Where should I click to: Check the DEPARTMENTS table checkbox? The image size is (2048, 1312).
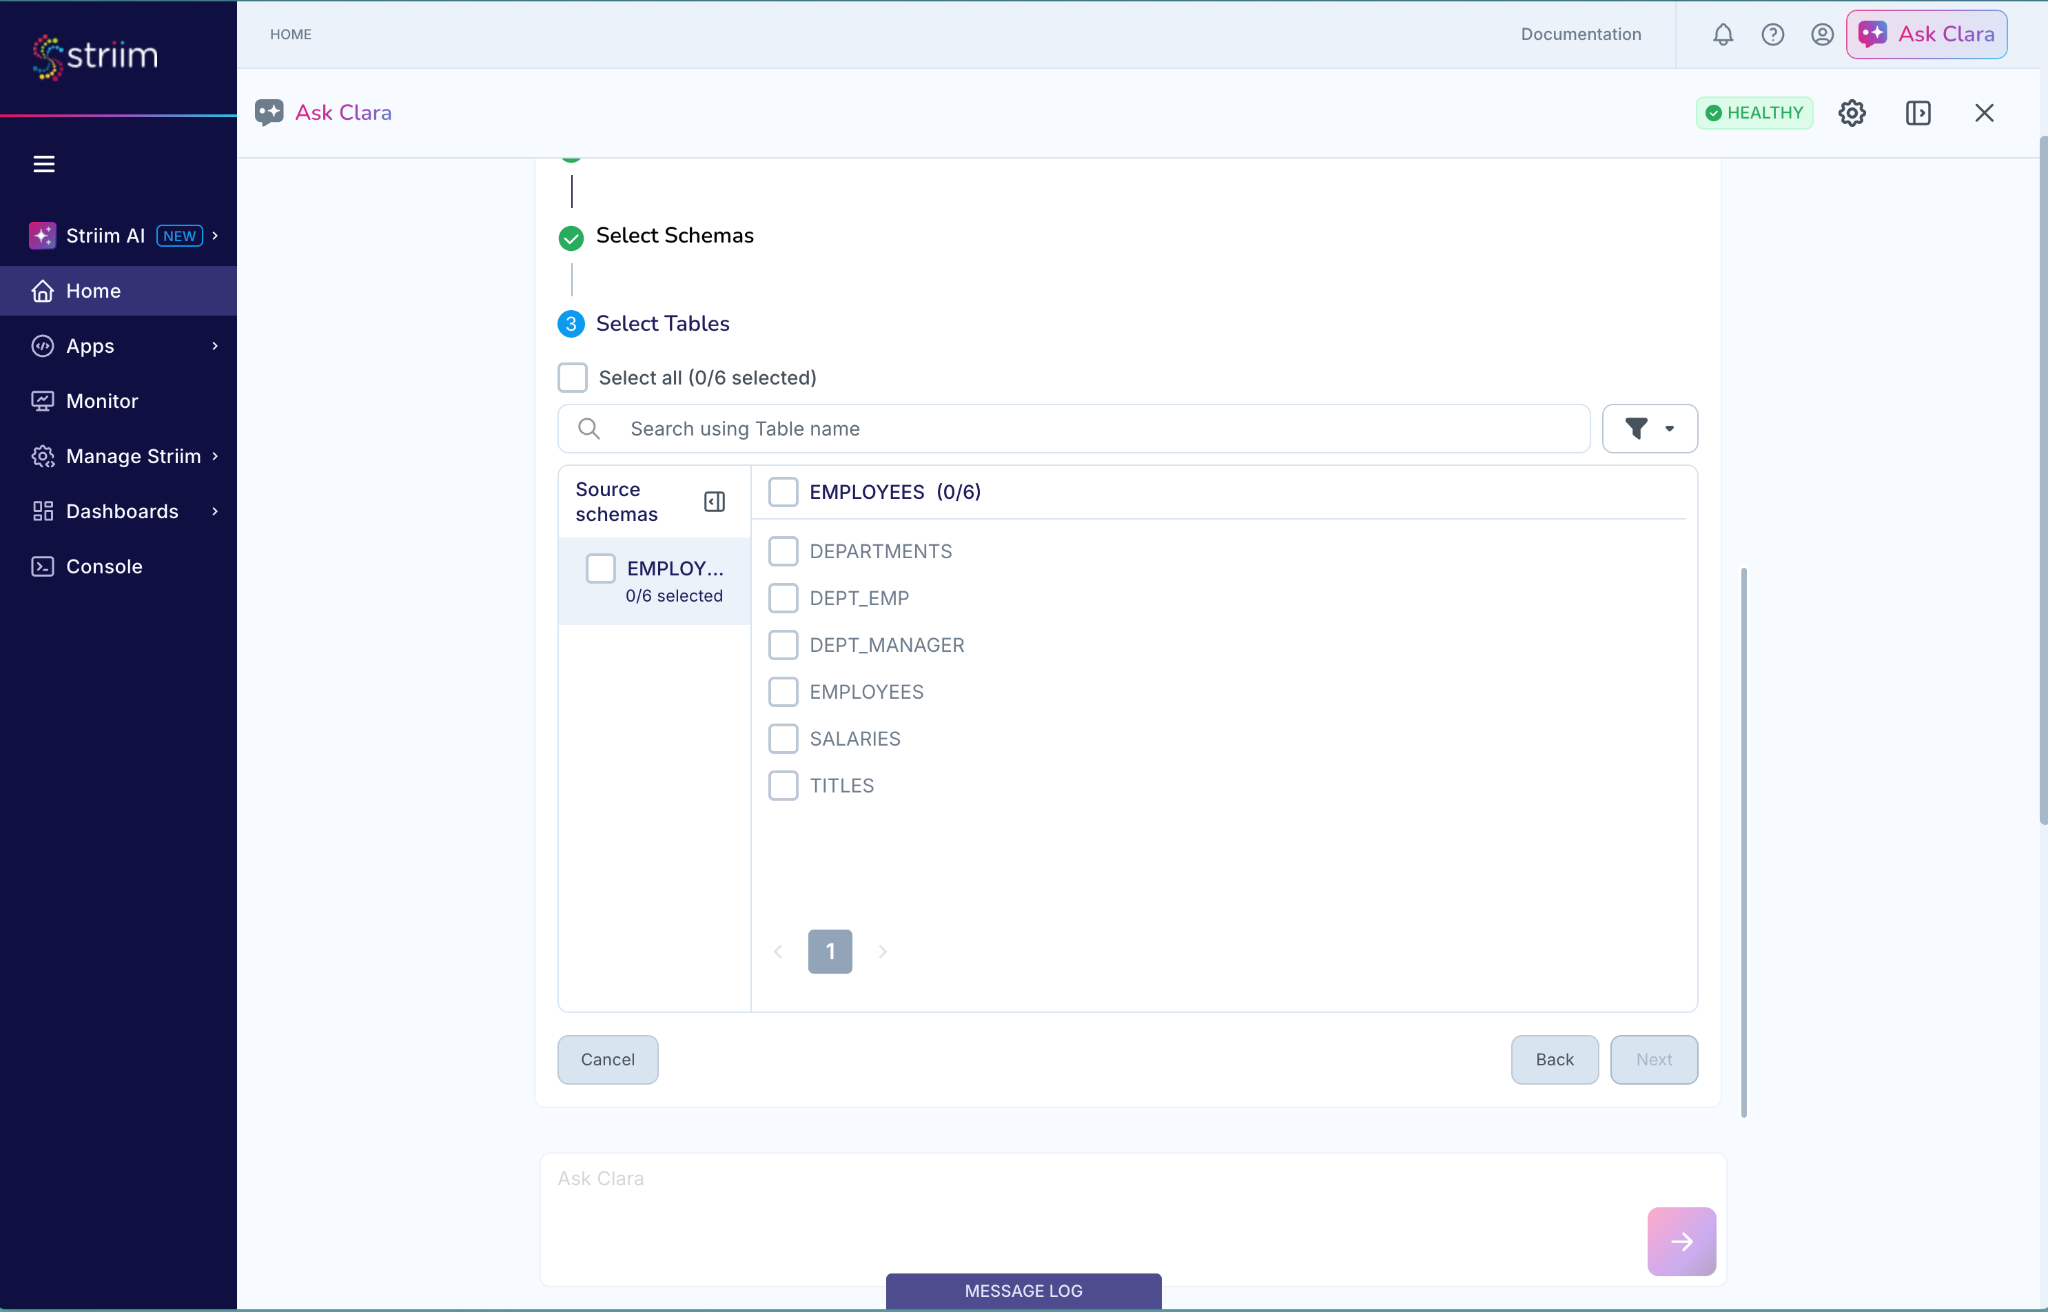pos(783,551)
